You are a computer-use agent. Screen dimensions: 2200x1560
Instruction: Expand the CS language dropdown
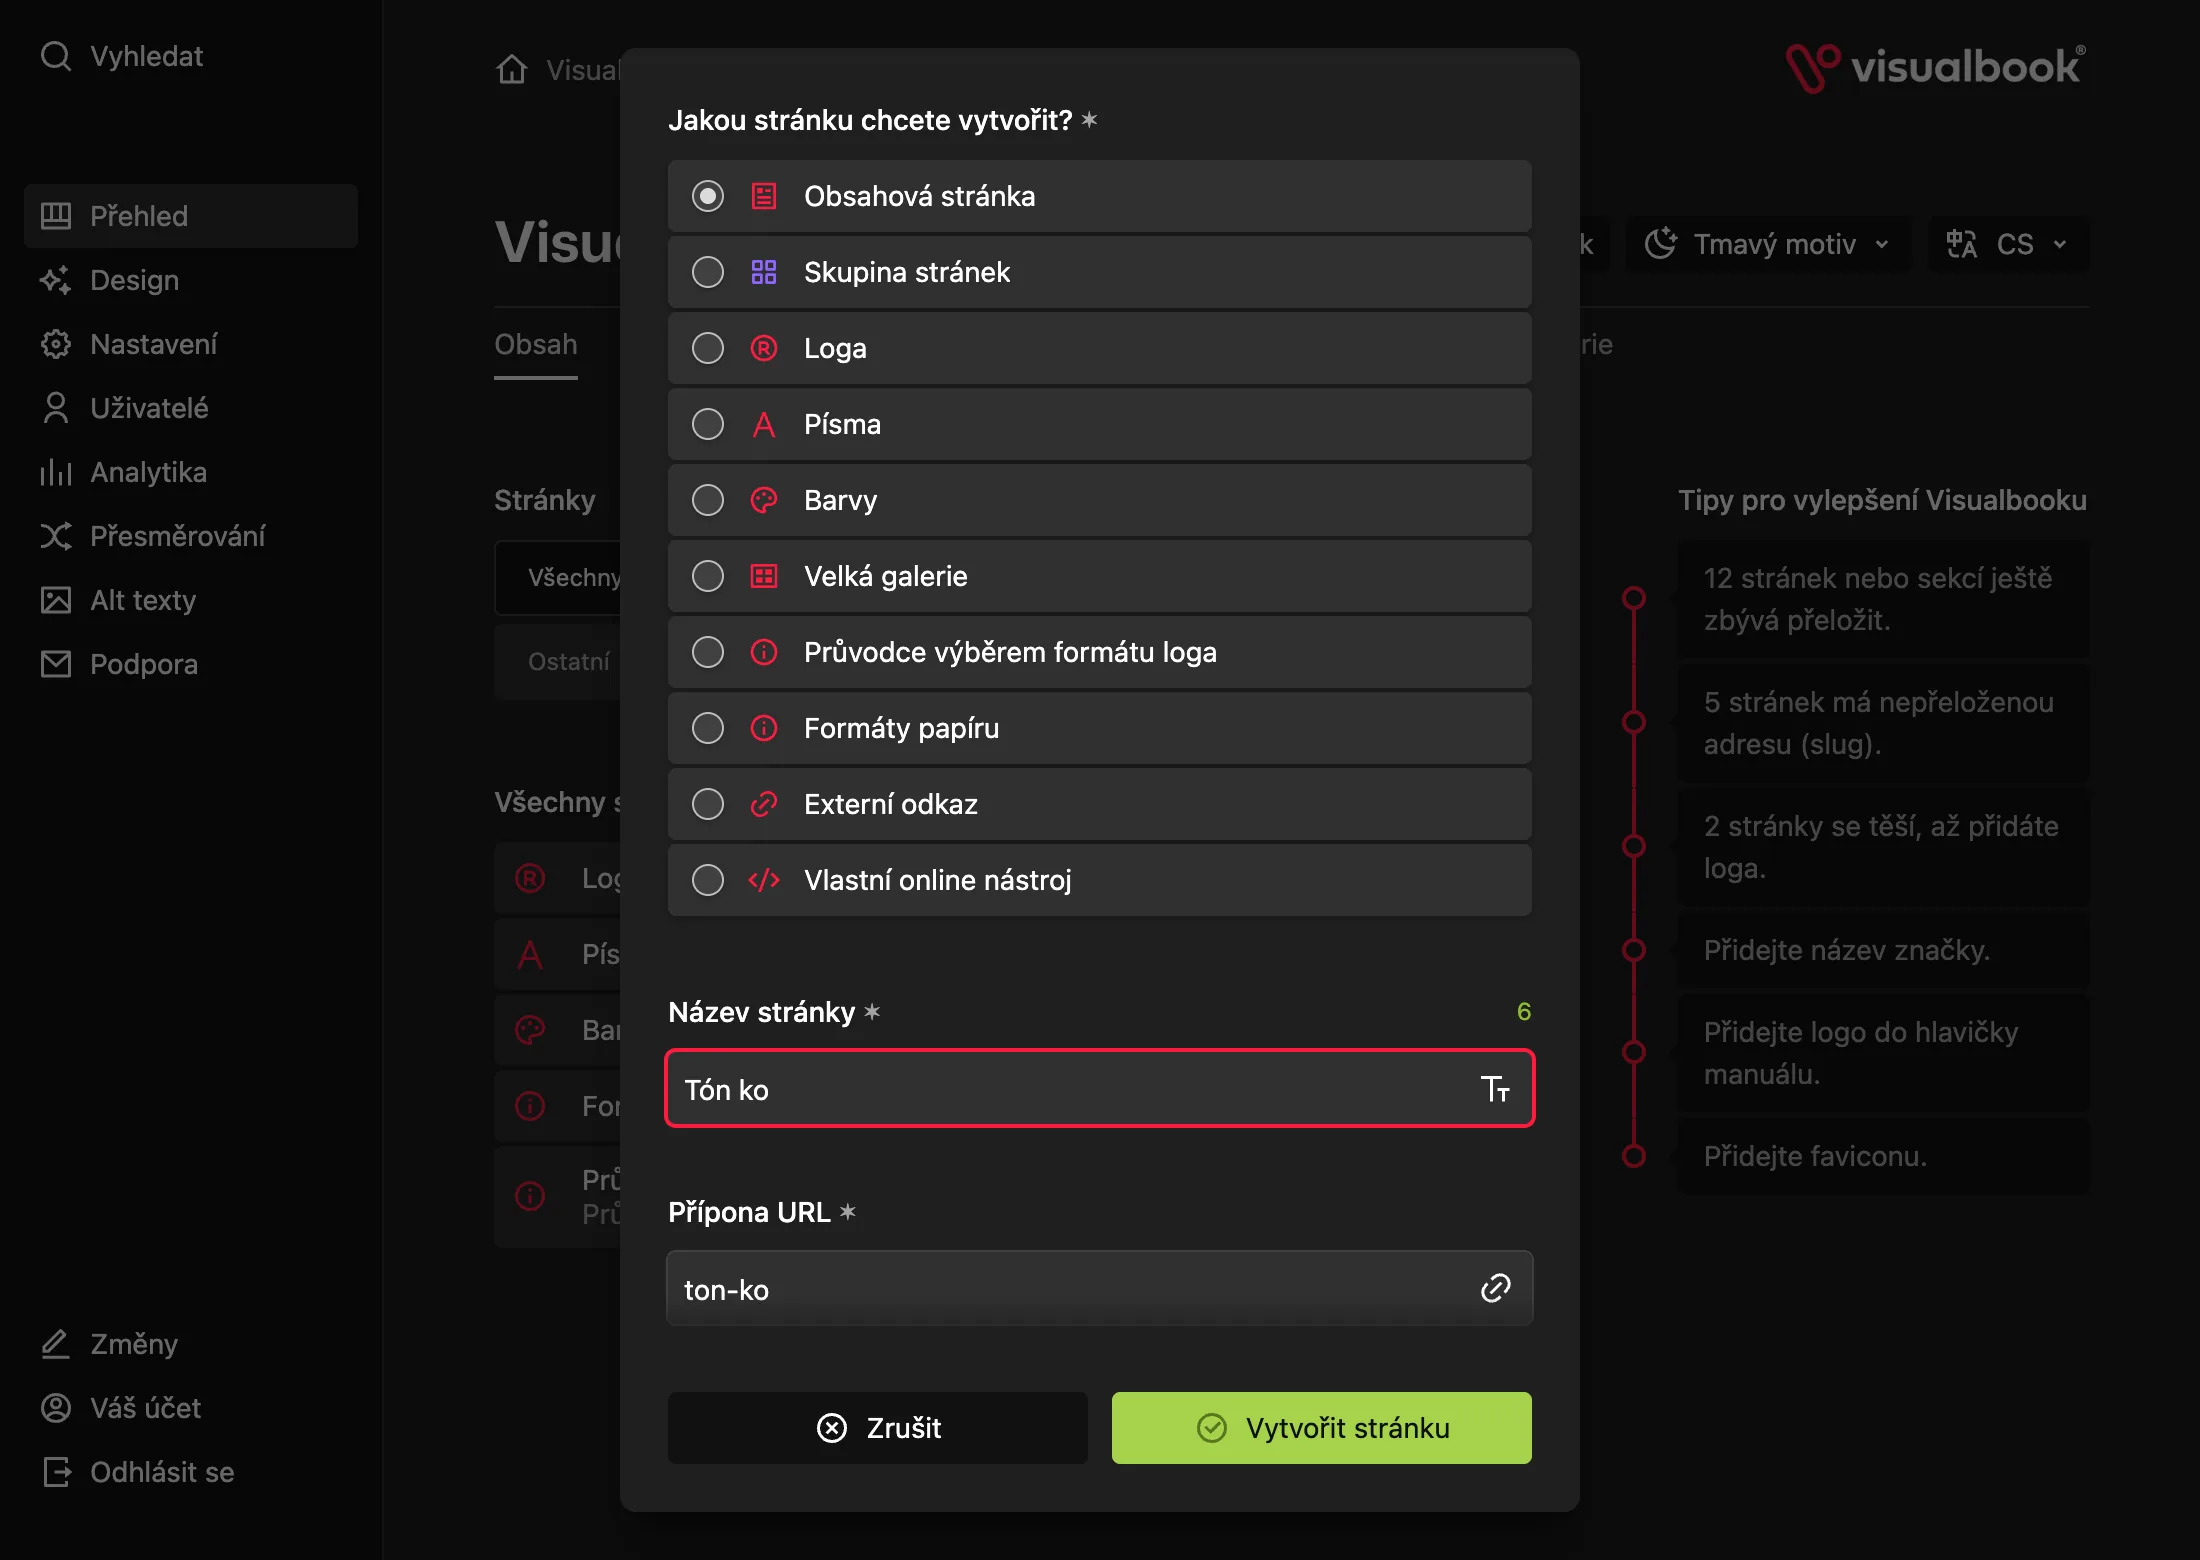(x=2008, y=244)
